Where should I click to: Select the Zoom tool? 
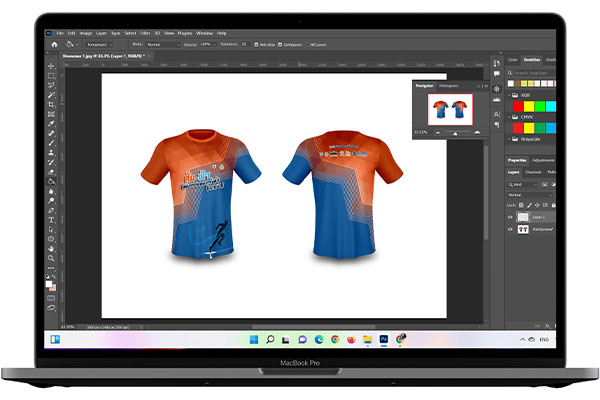(x=51, y=258)
